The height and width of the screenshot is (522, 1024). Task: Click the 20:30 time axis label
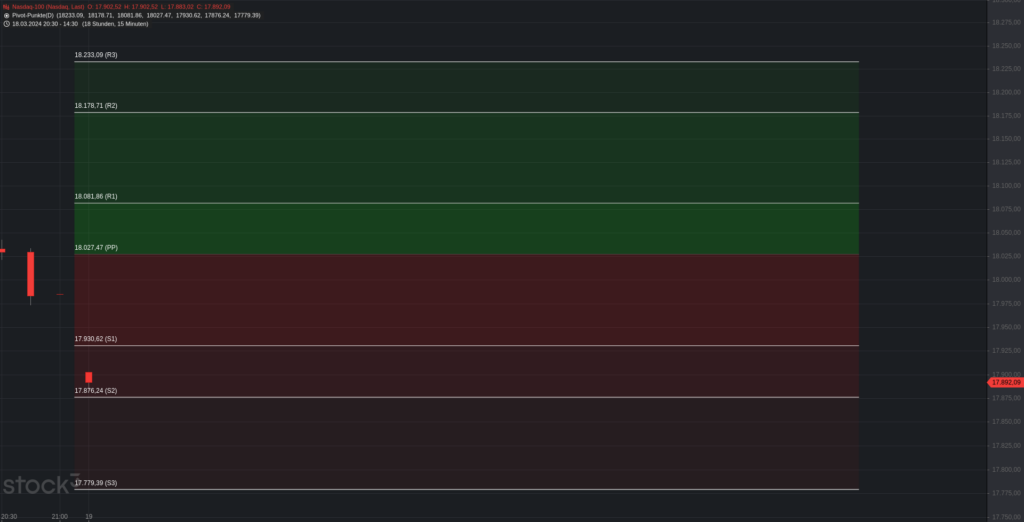click(8, 516)
